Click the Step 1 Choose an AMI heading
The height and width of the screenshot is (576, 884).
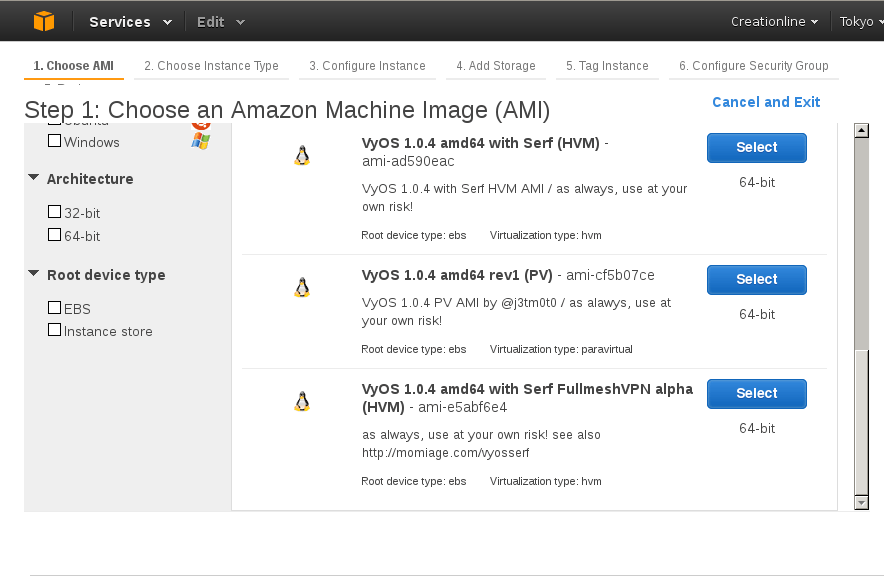287,110
